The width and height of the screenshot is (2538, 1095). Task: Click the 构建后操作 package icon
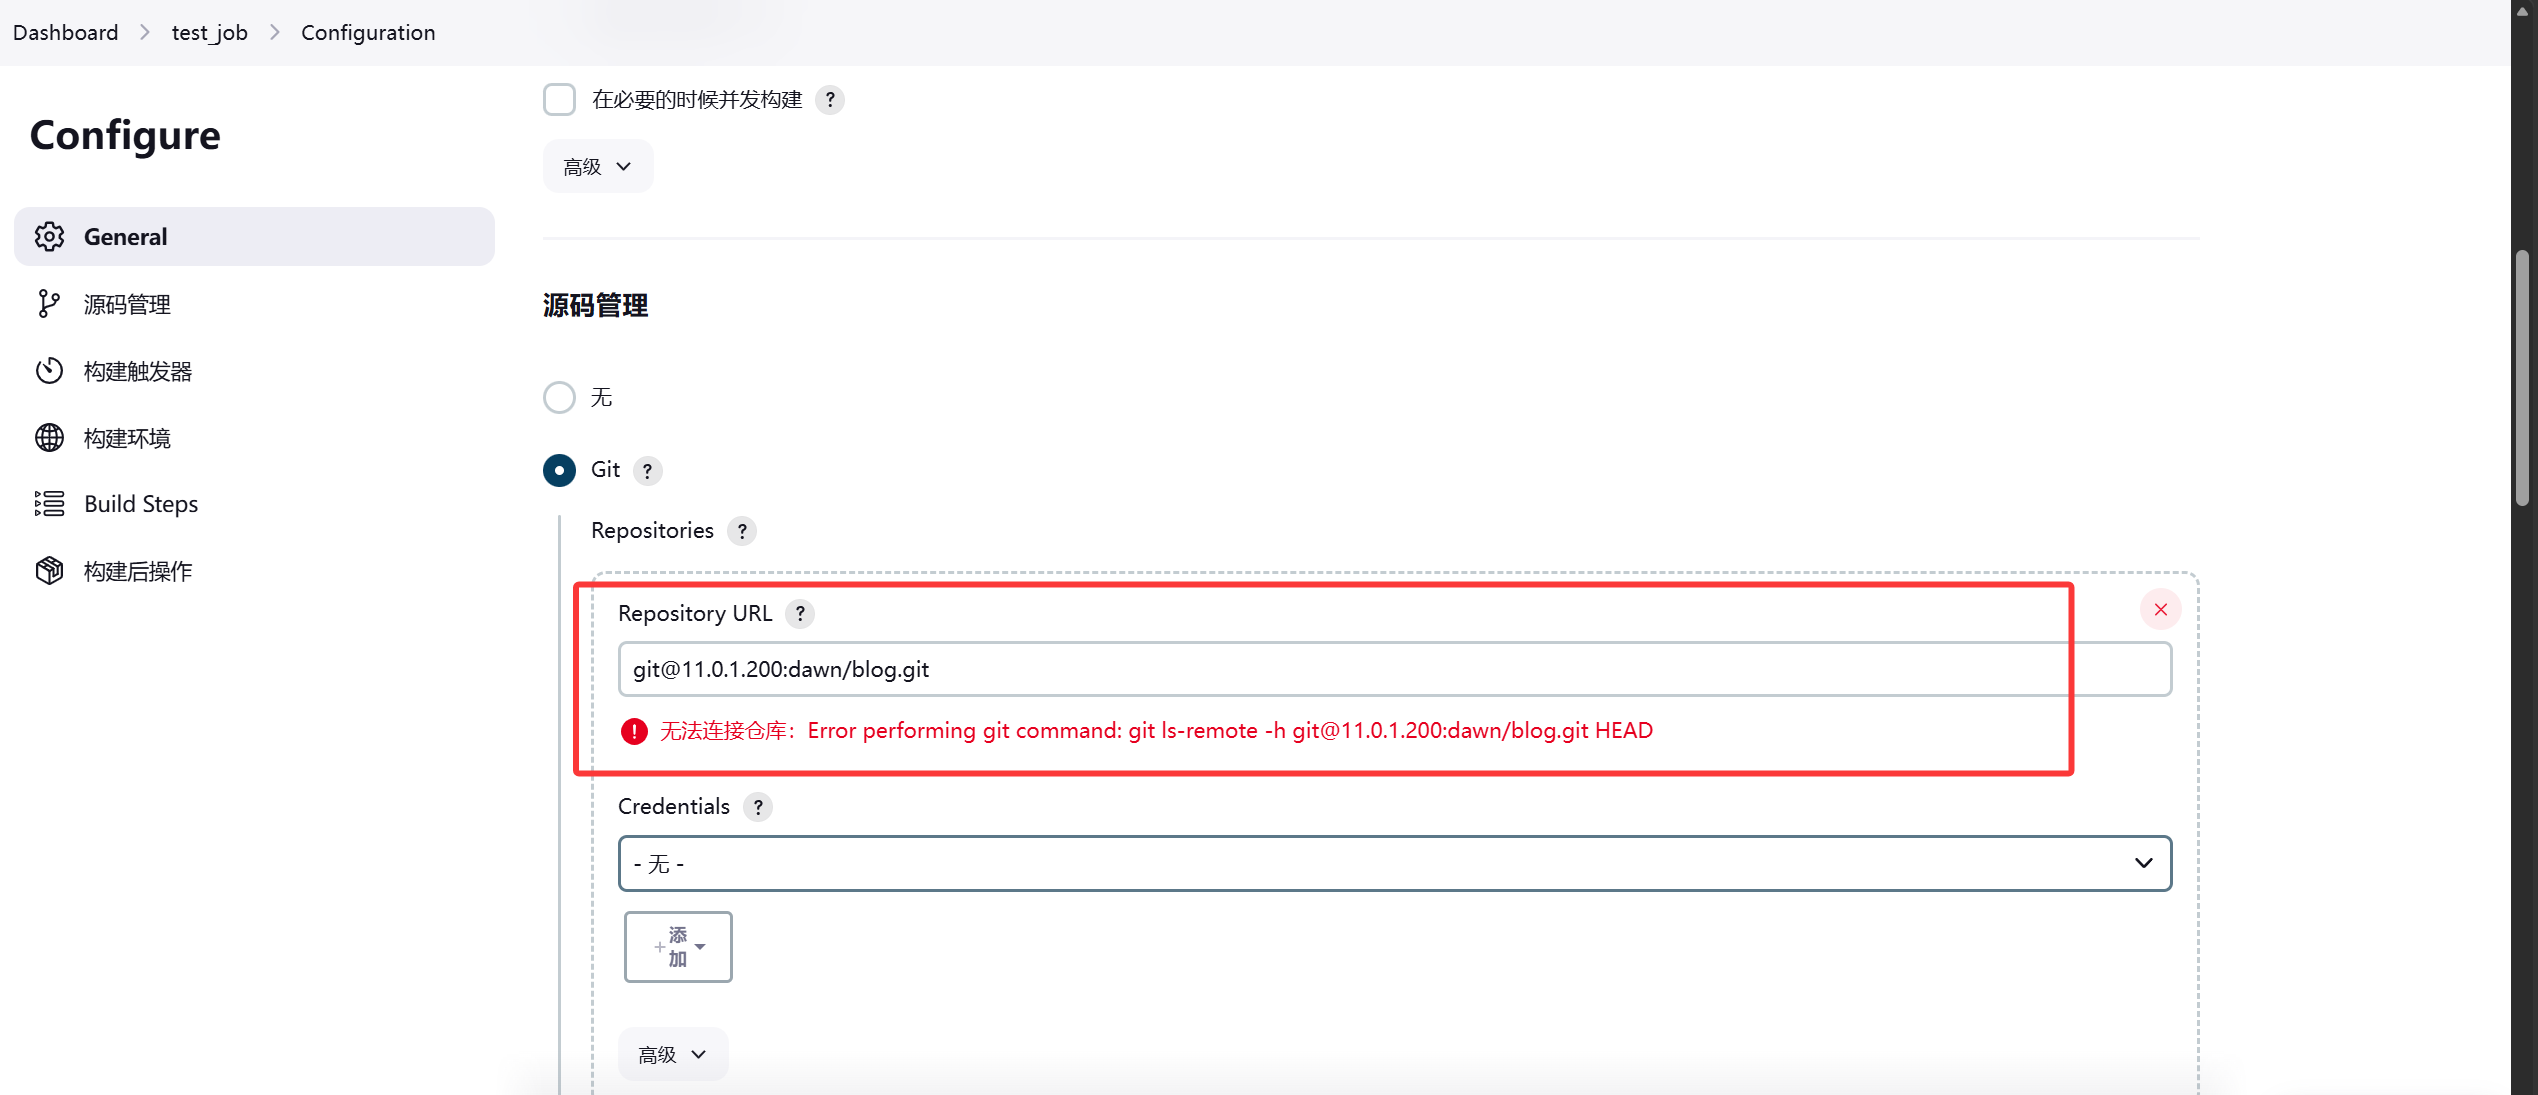(49, 571)
